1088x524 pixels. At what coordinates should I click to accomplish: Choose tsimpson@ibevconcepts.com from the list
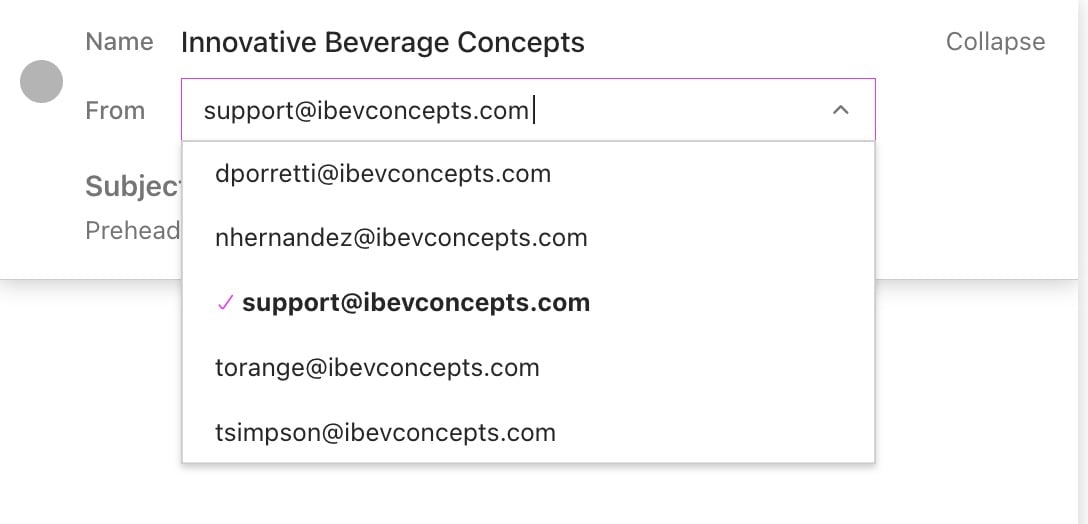(x=385, y=432)
